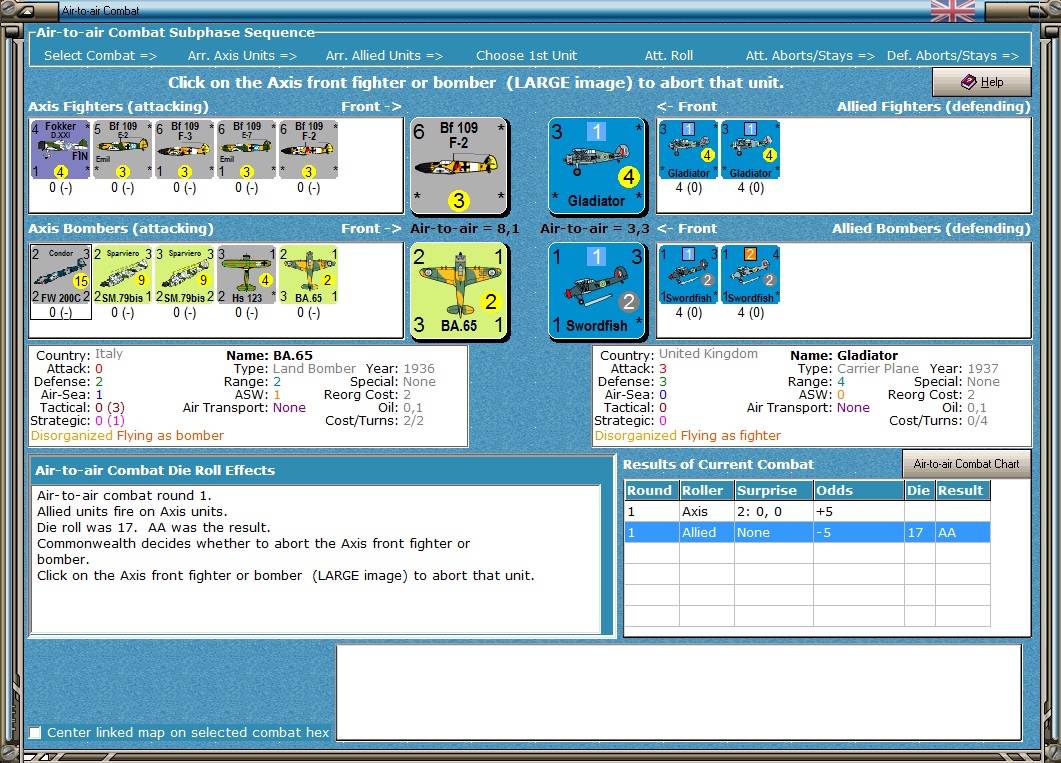Open the Help button
This screenshot has width=1061, height=763.
(x=982, y=82)
